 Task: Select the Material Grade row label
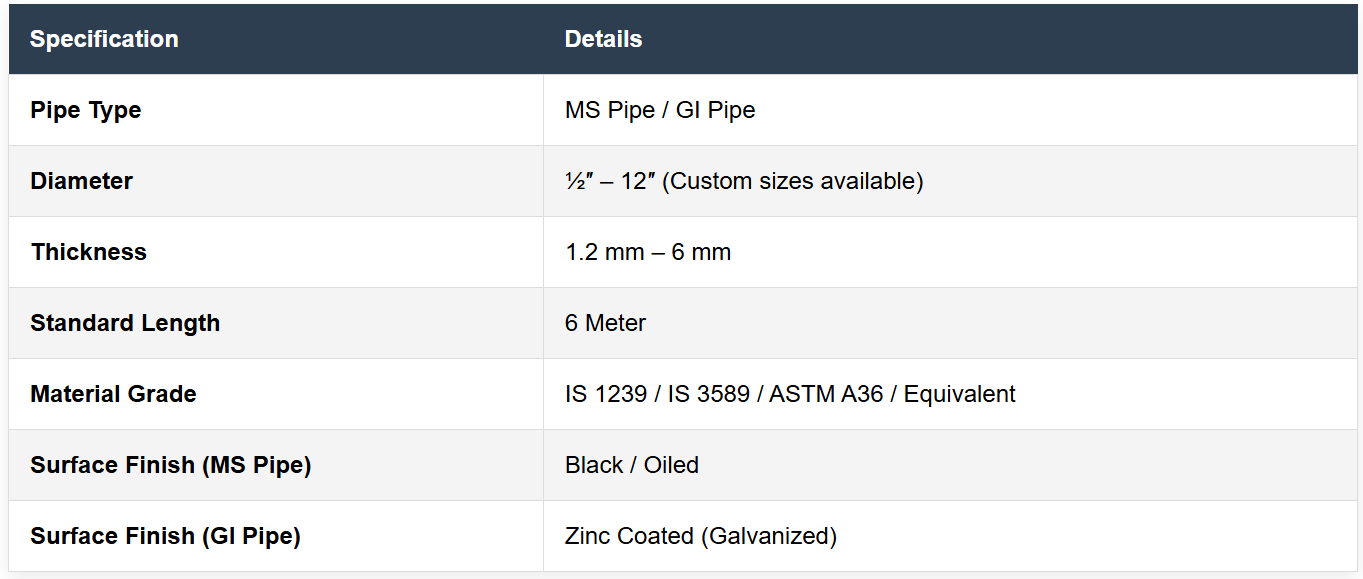click(113, 394)
